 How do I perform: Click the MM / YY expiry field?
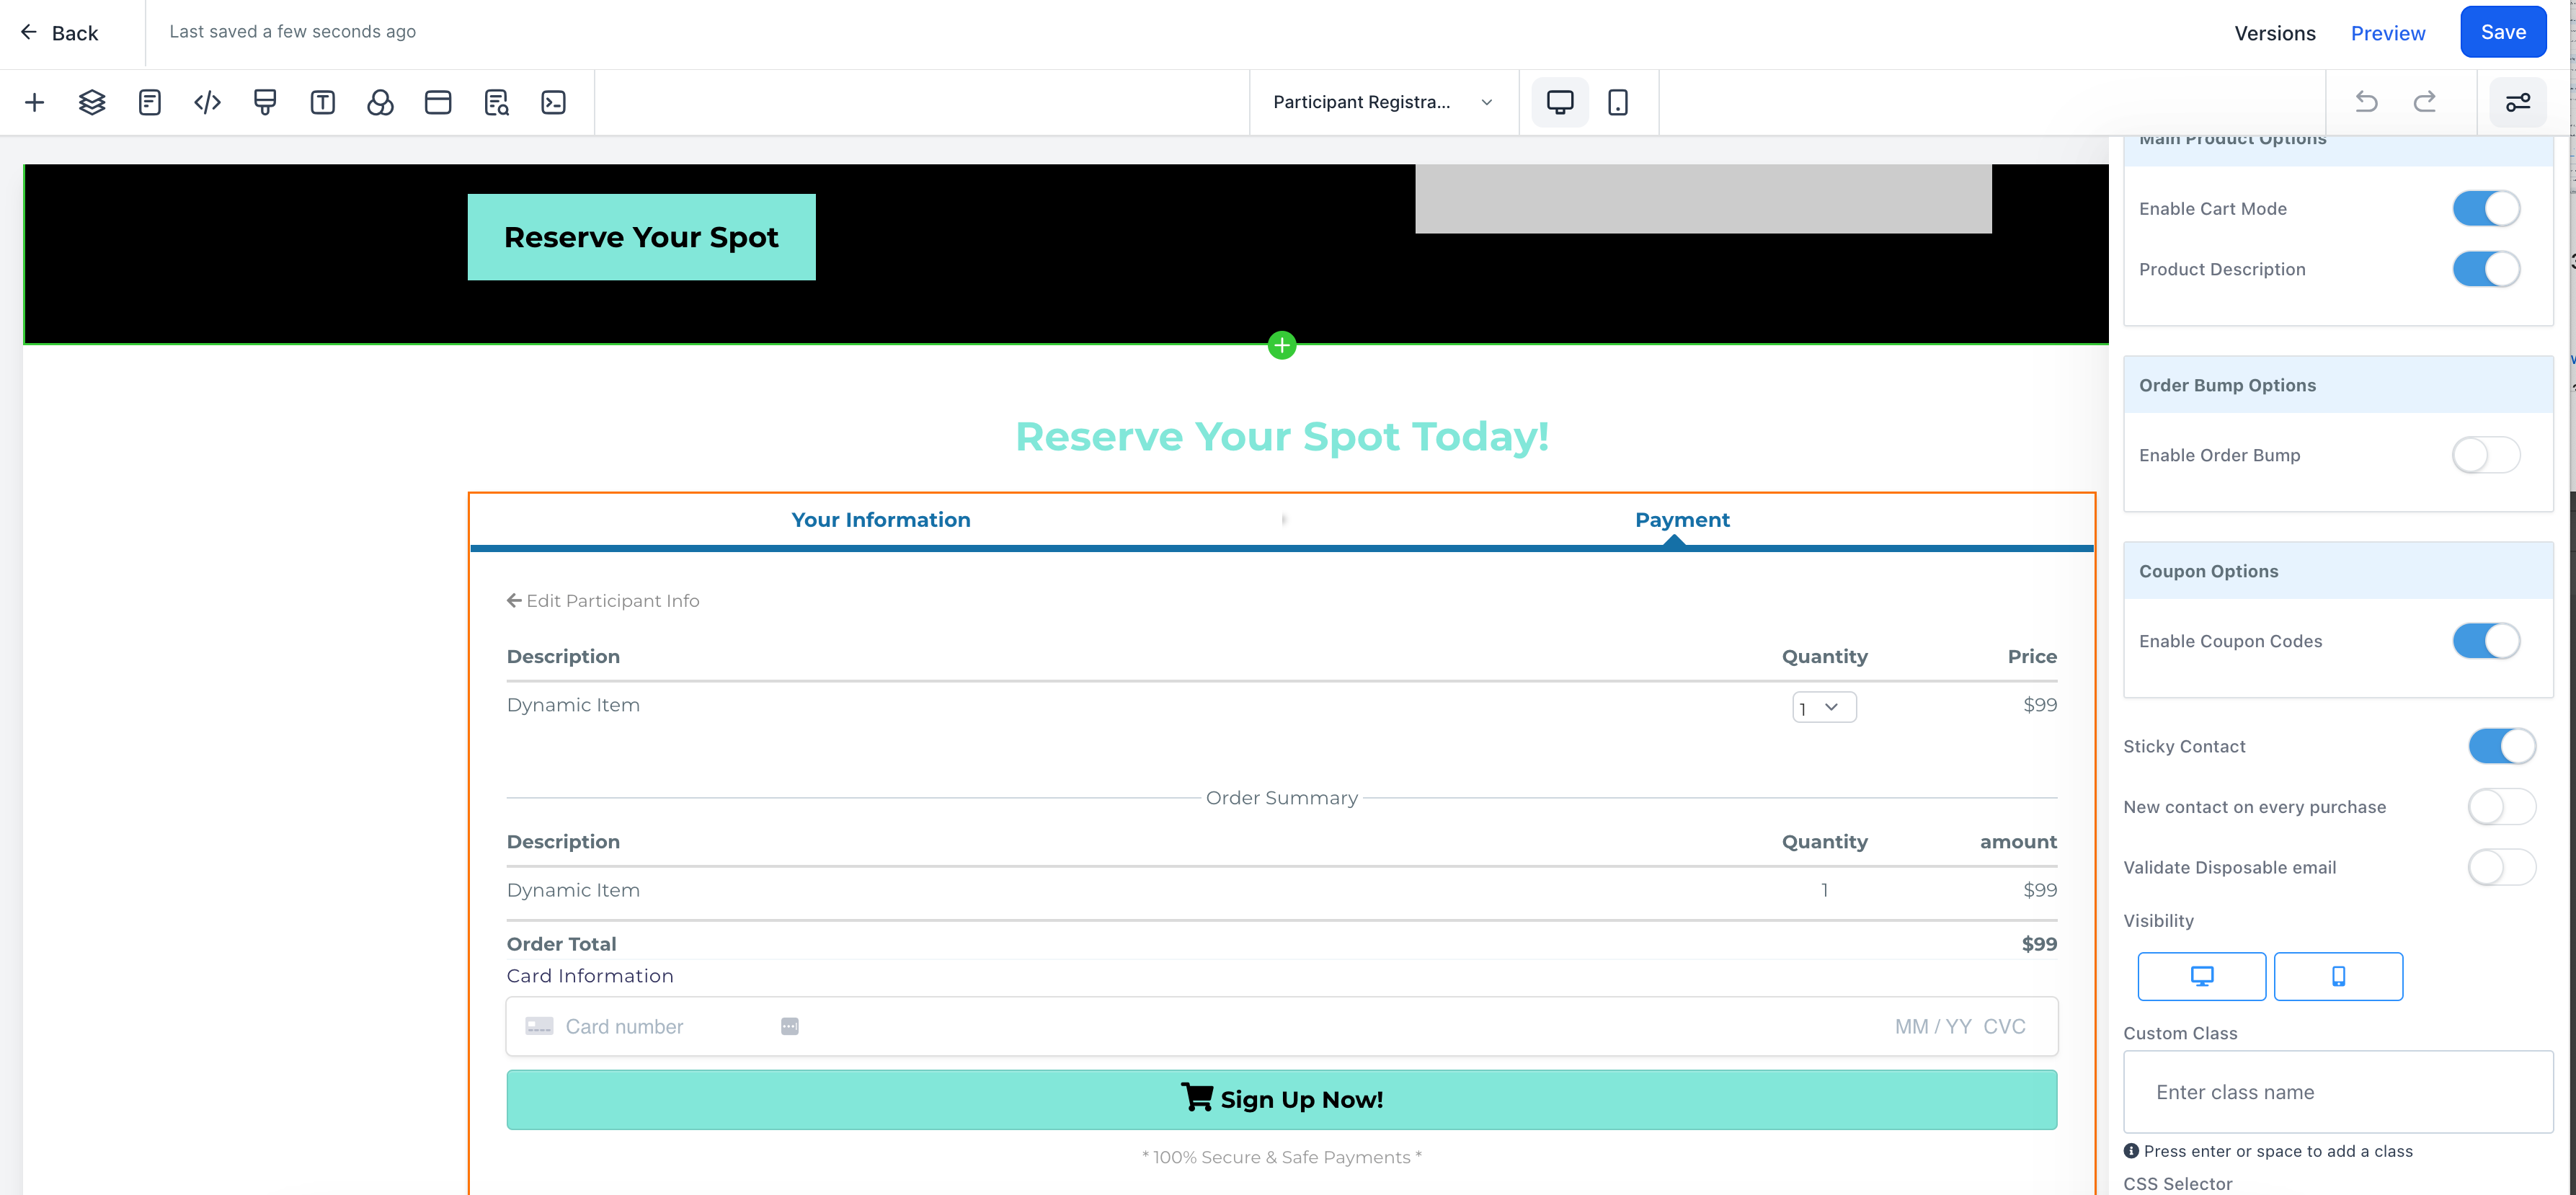1933,1027
